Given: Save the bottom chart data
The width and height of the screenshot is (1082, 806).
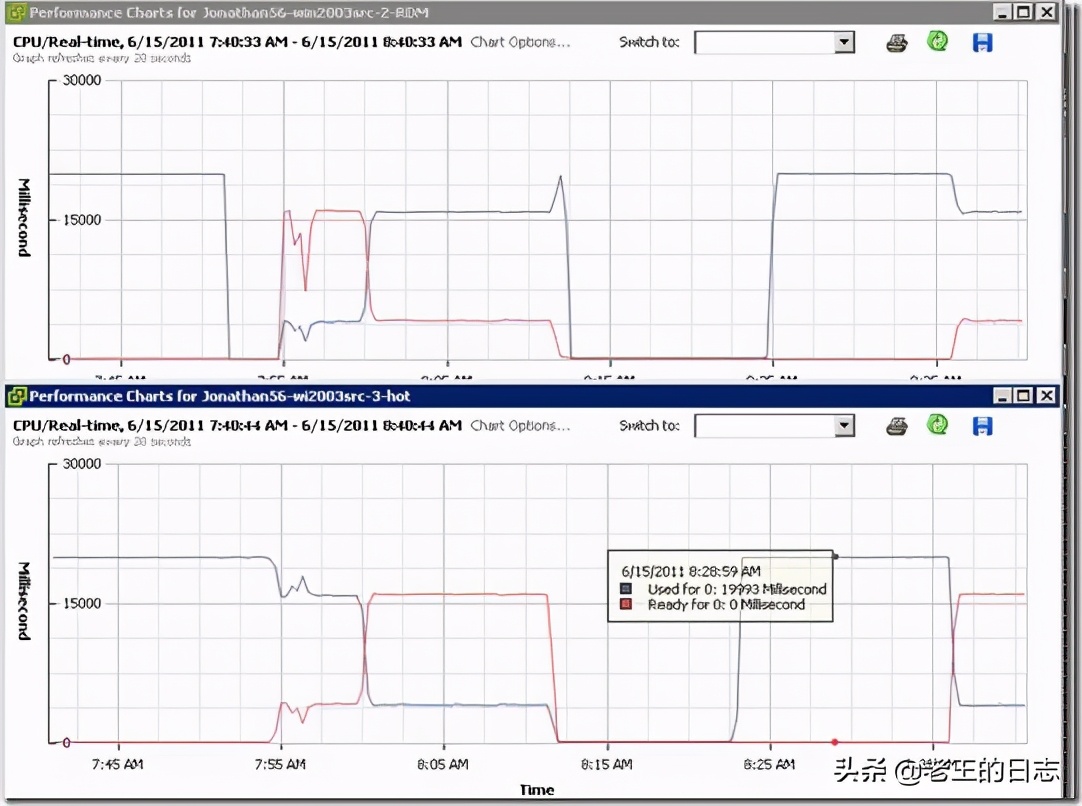Looking at the screenshot, I should [x=981, y=425].
